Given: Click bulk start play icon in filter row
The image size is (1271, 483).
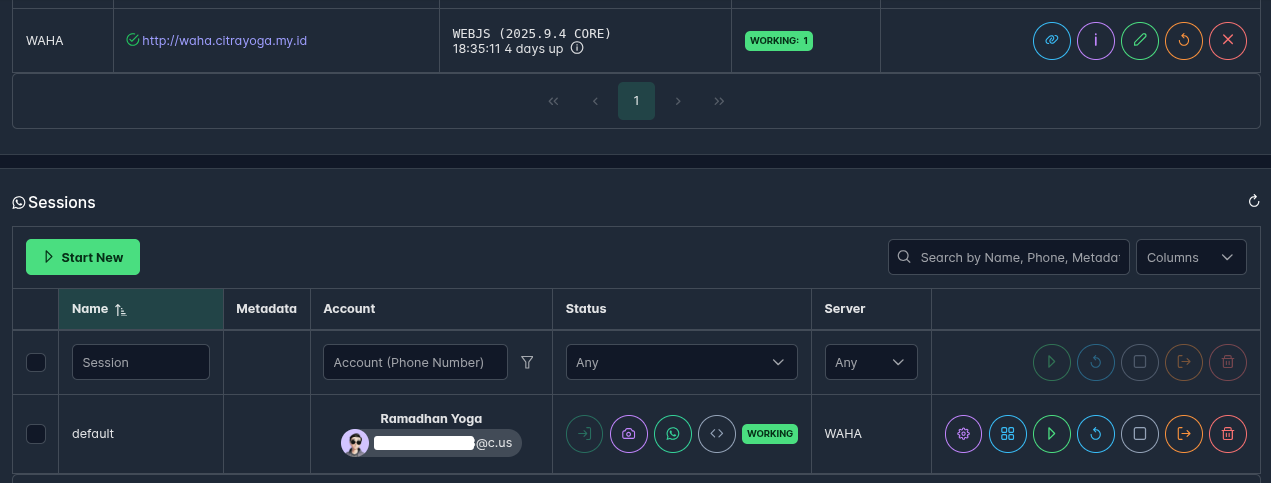Looking at the screenshot, I should click(1052, 362).
